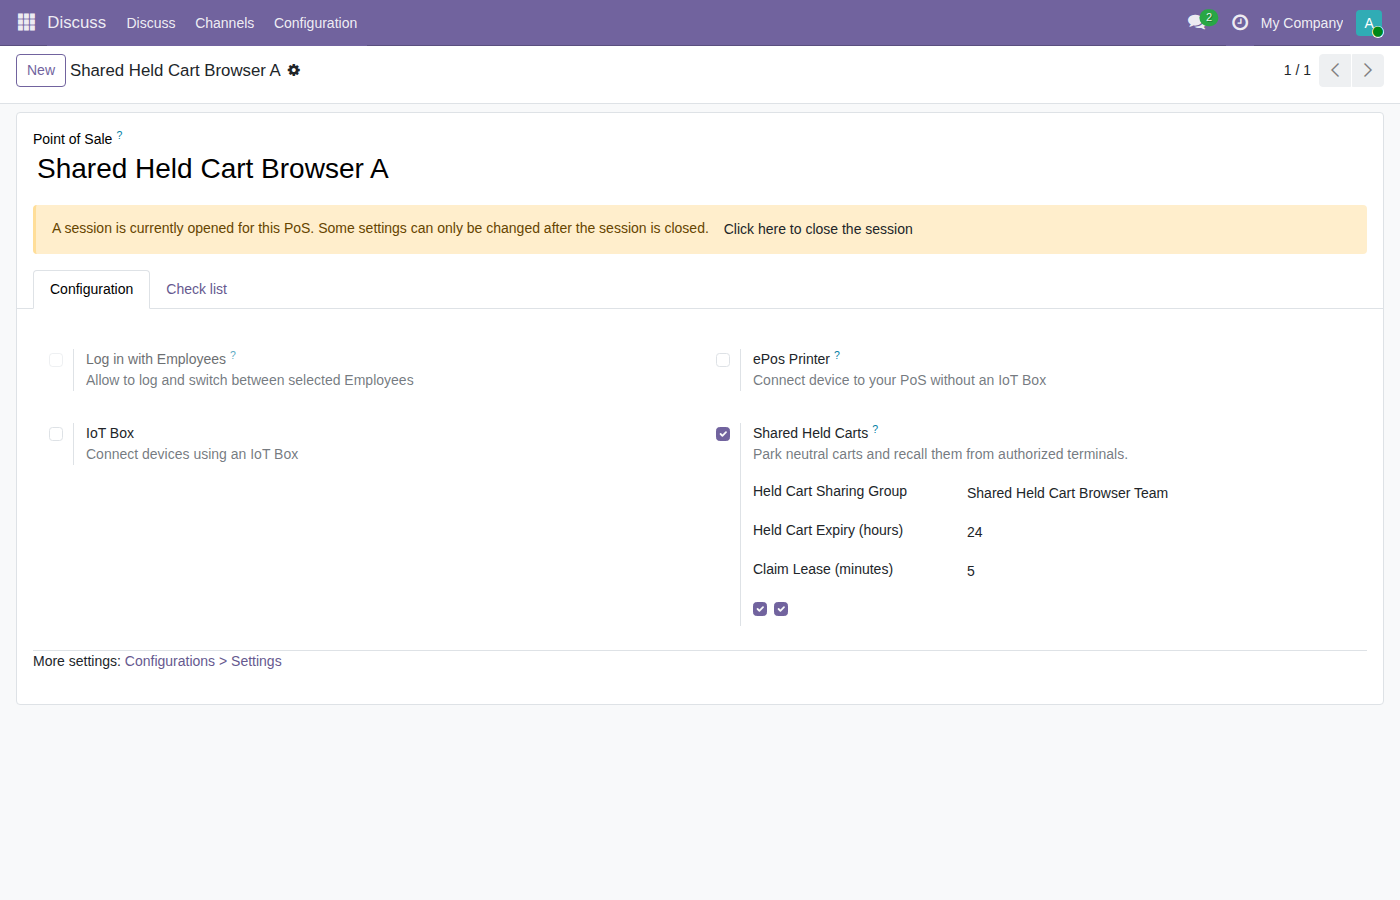Open the Channels menu

[224, 22]
